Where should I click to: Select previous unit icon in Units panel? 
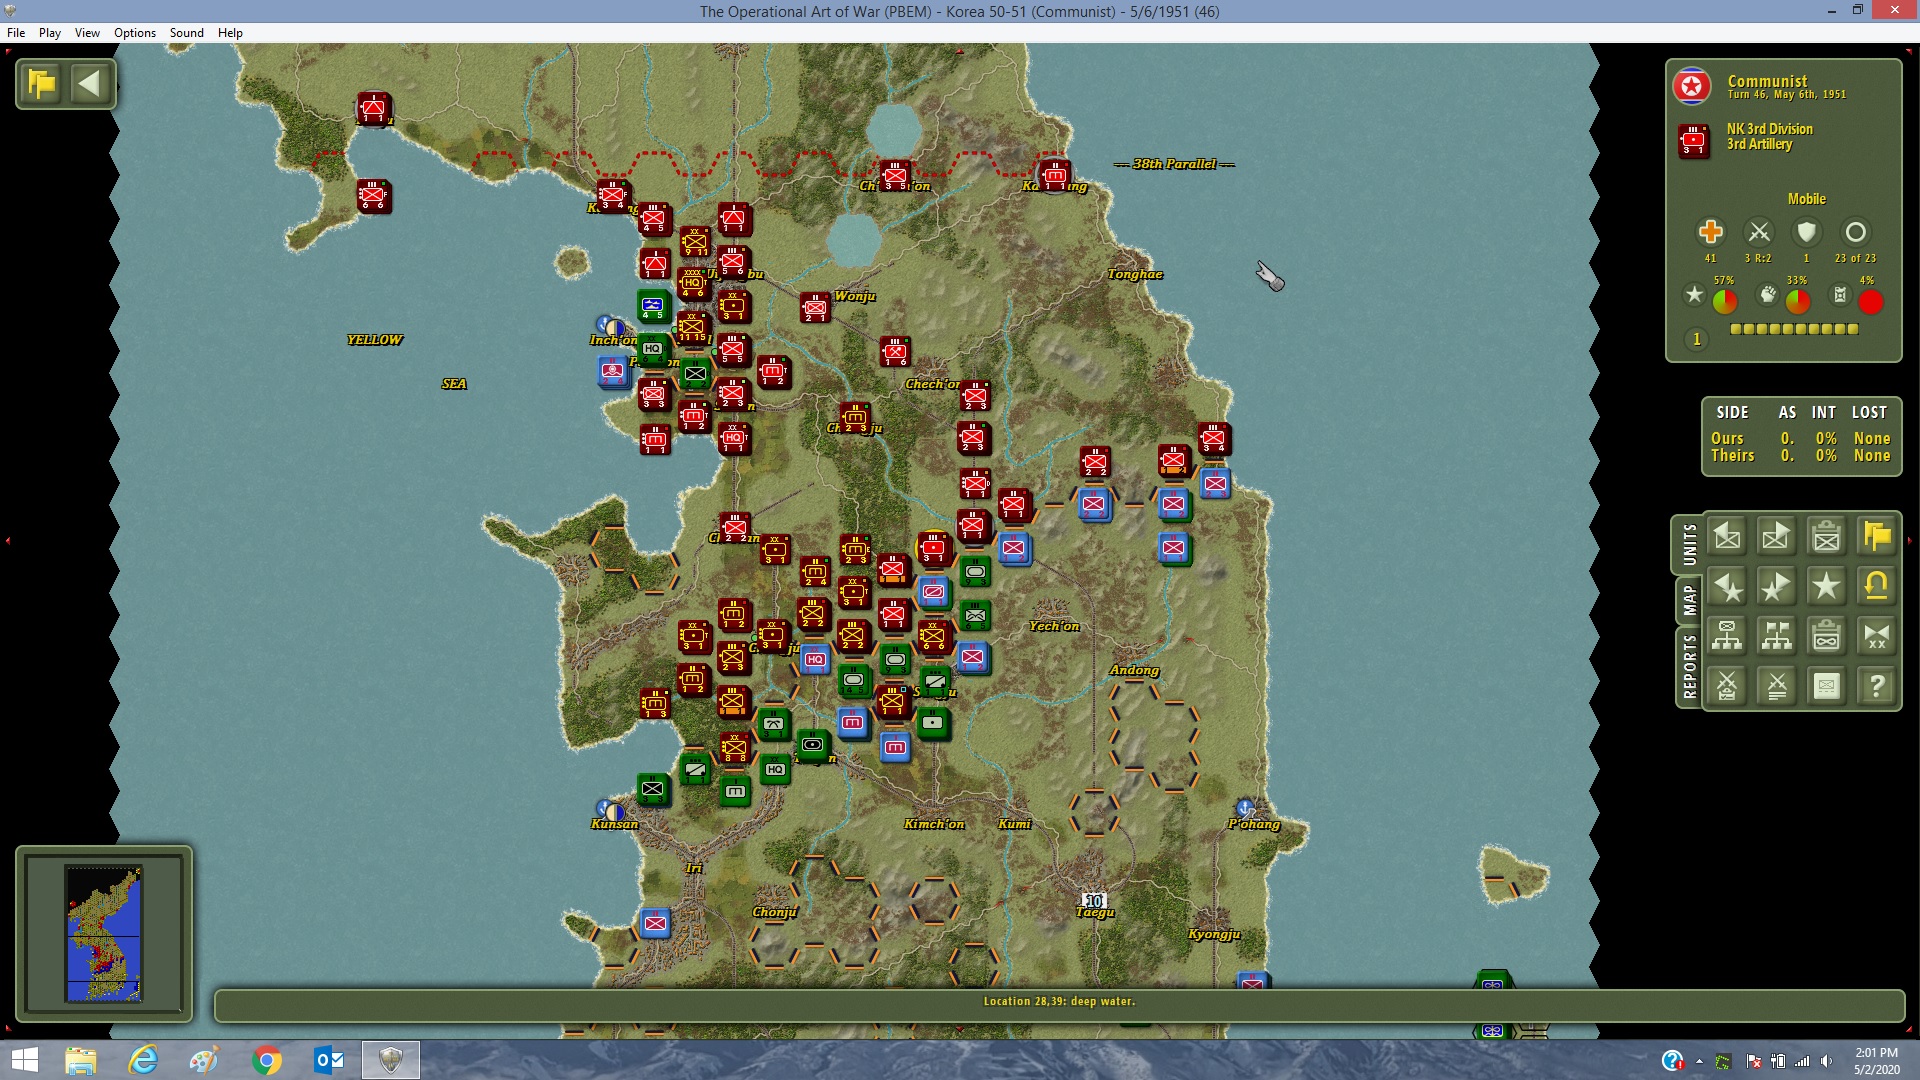click(x=1727, y=537)
